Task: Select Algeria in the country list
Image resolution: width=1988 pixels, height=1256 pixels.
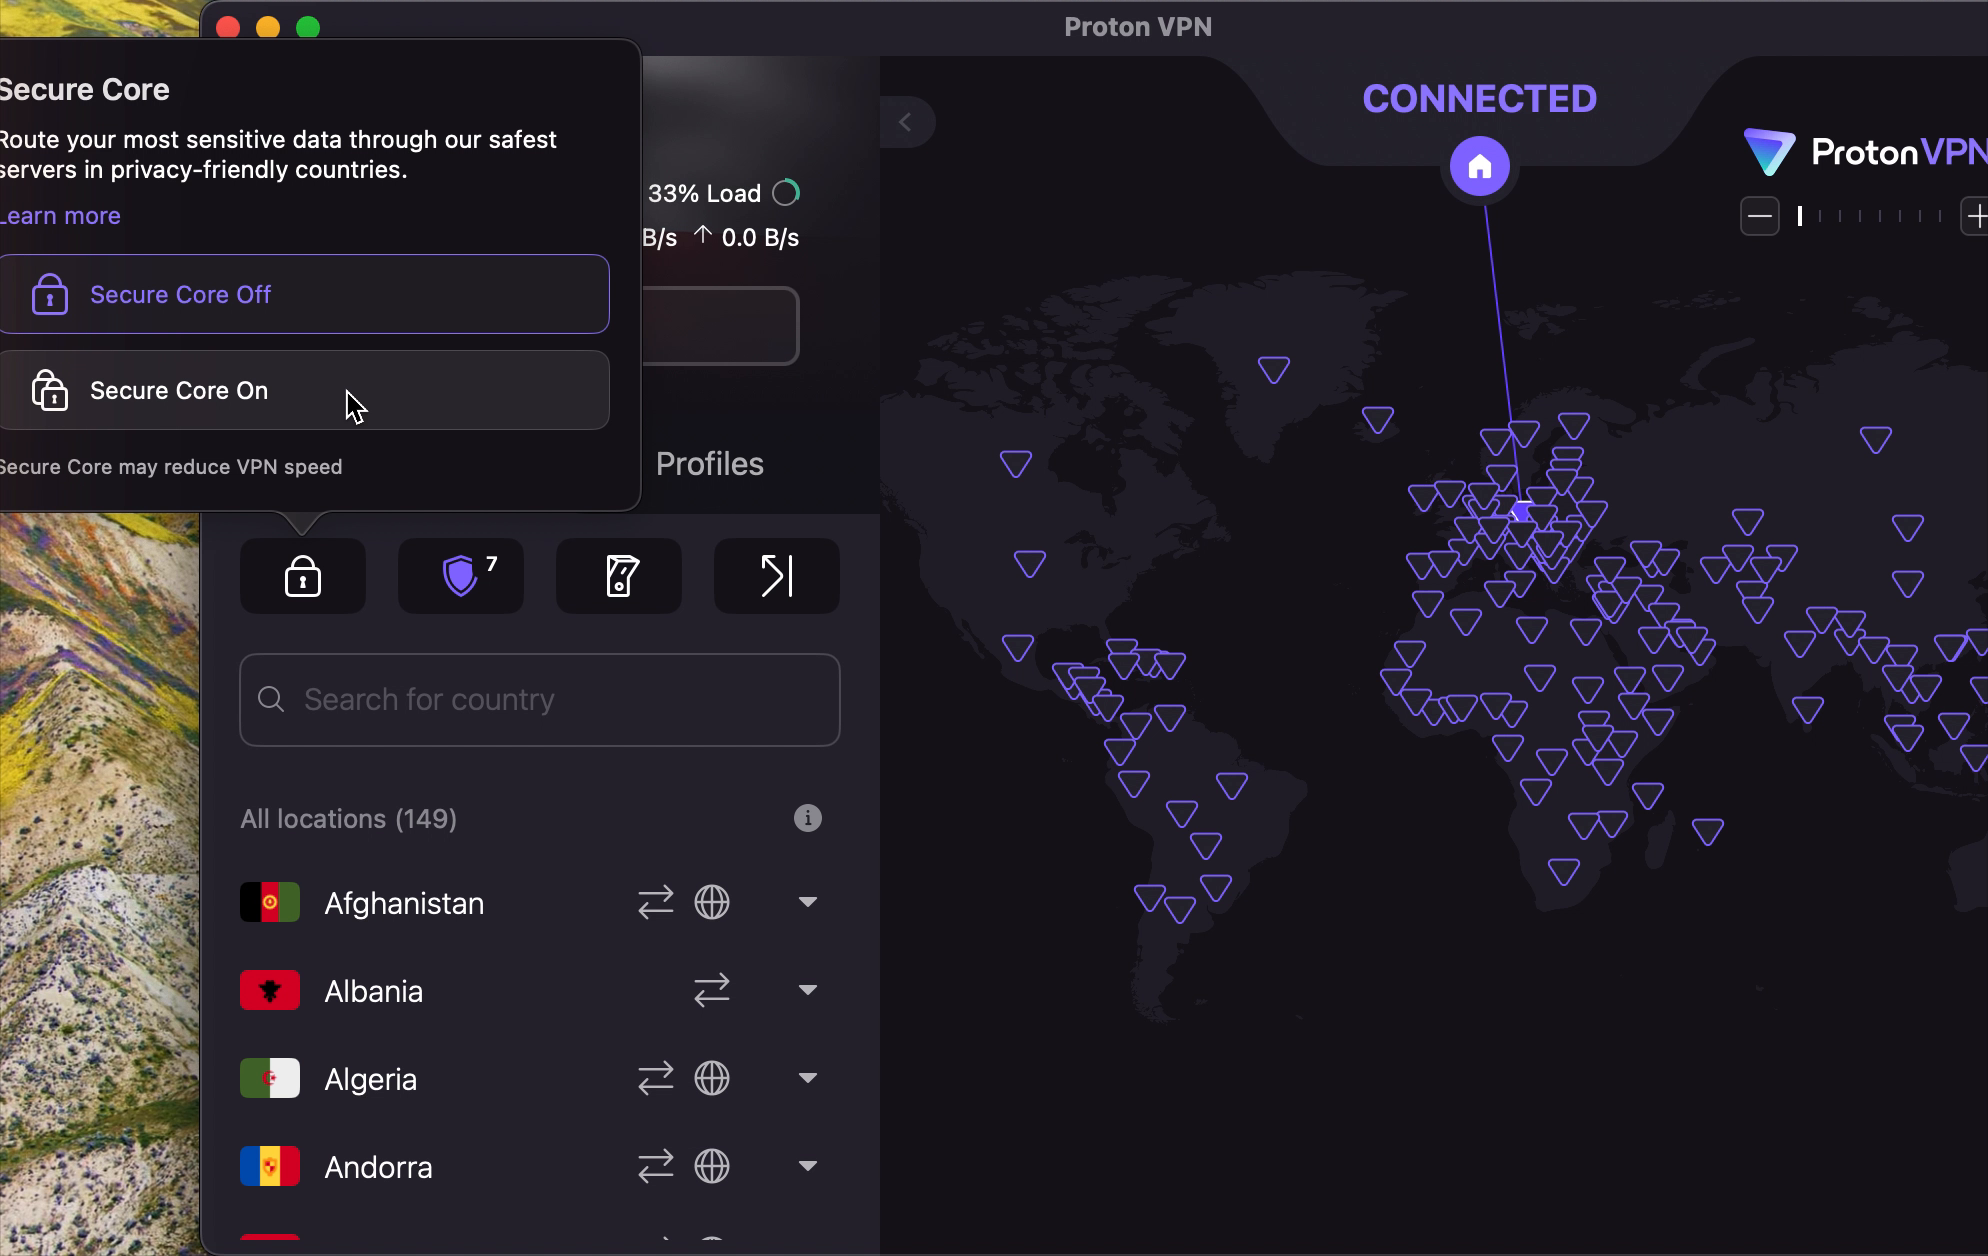Action: [x=540, y=1079]
